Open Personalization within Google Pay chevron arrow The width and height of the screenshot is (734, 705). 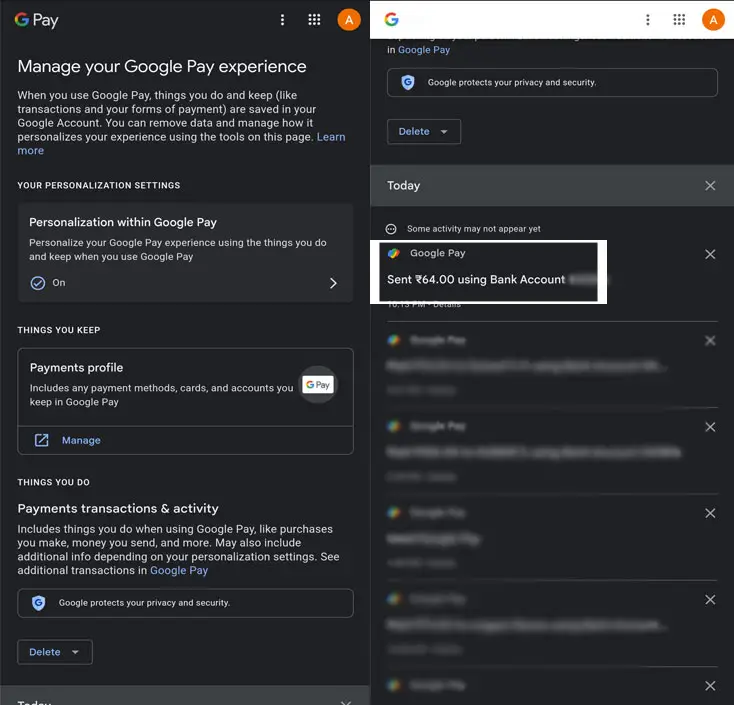tap(333, 283)
